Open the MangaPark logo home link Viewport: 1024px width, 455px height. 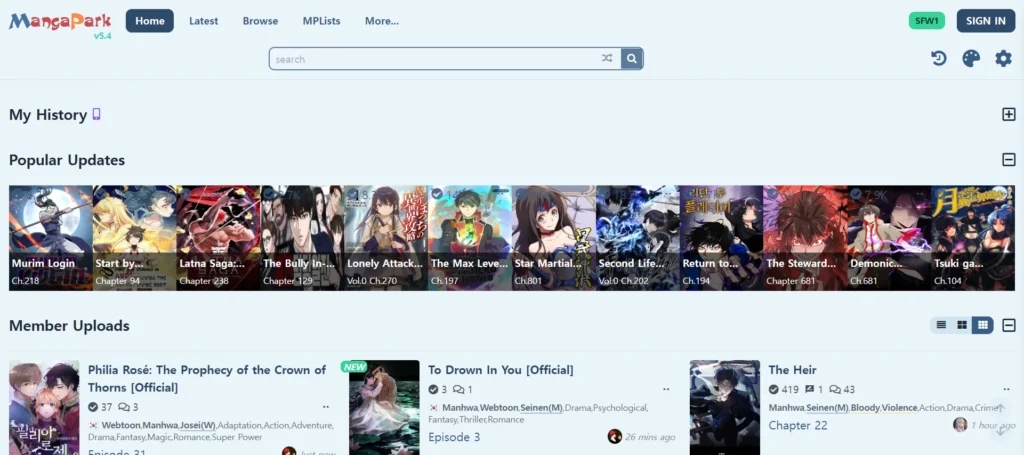click(60, 22)
